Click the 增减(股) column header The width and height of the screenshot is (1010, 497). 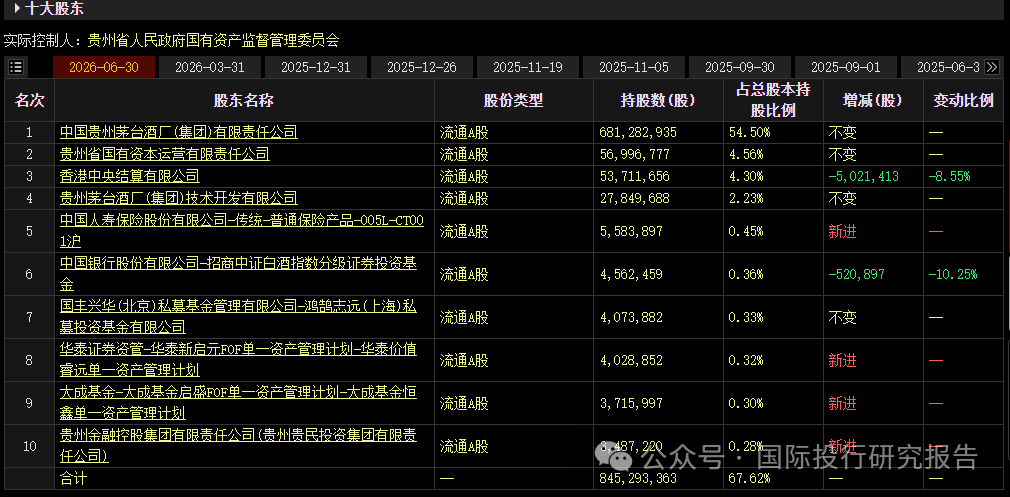click(x=873, y=100)
